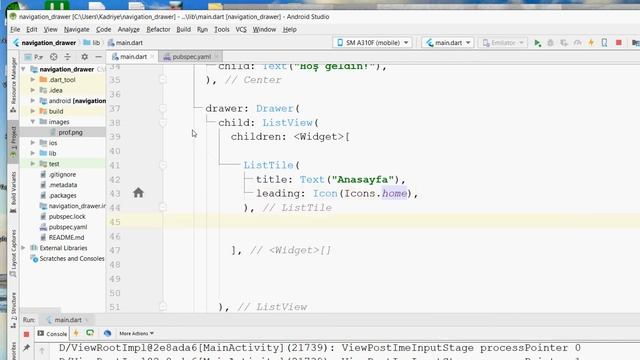Switch to pubspec.yaml editor tab
The height and width of the screenshot is (360, 640).
191,57
